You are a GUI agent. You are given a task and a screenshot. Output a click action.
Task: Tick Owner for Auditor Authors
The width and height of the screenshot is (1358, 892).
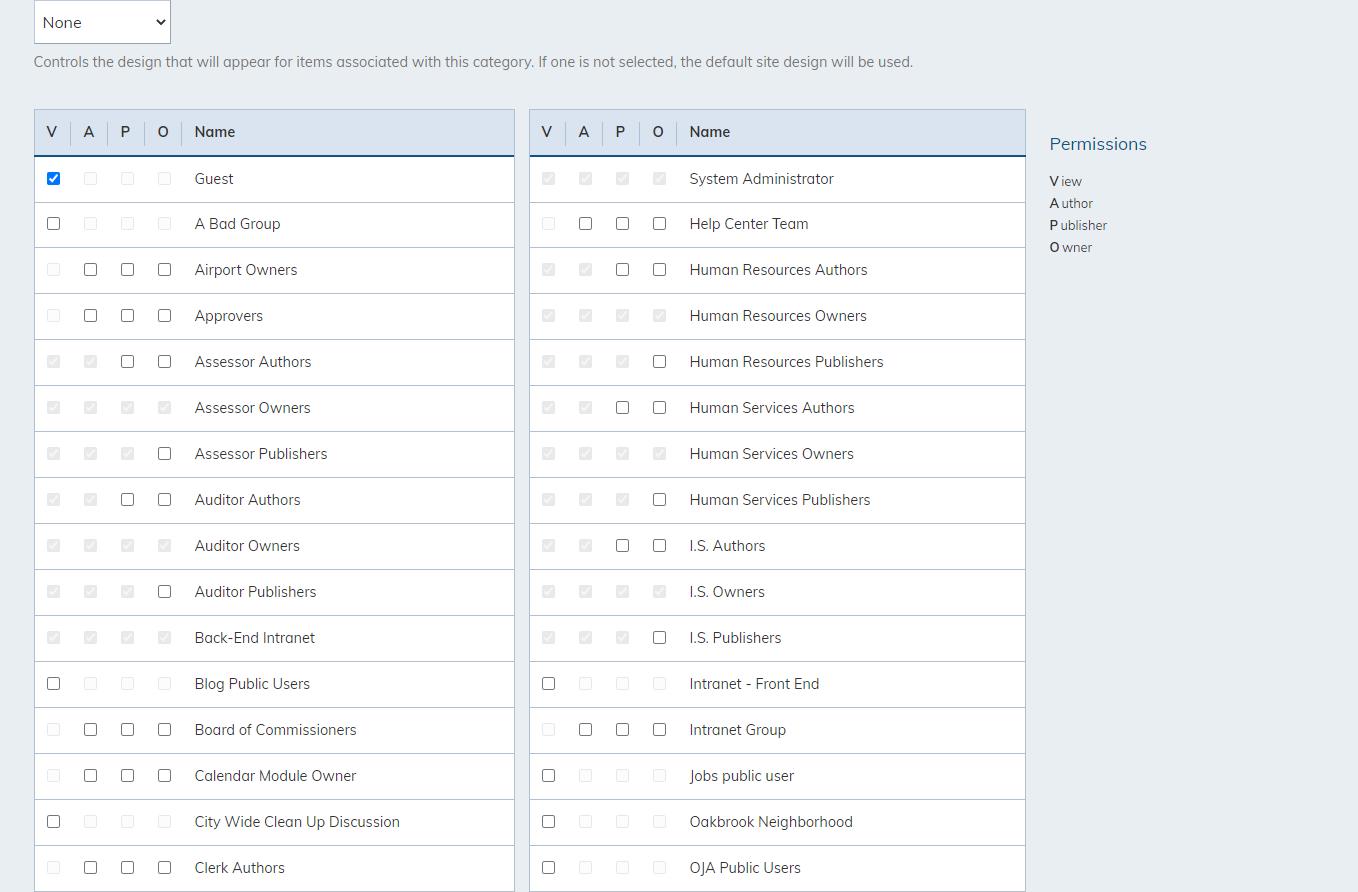[x=165, y=500]
